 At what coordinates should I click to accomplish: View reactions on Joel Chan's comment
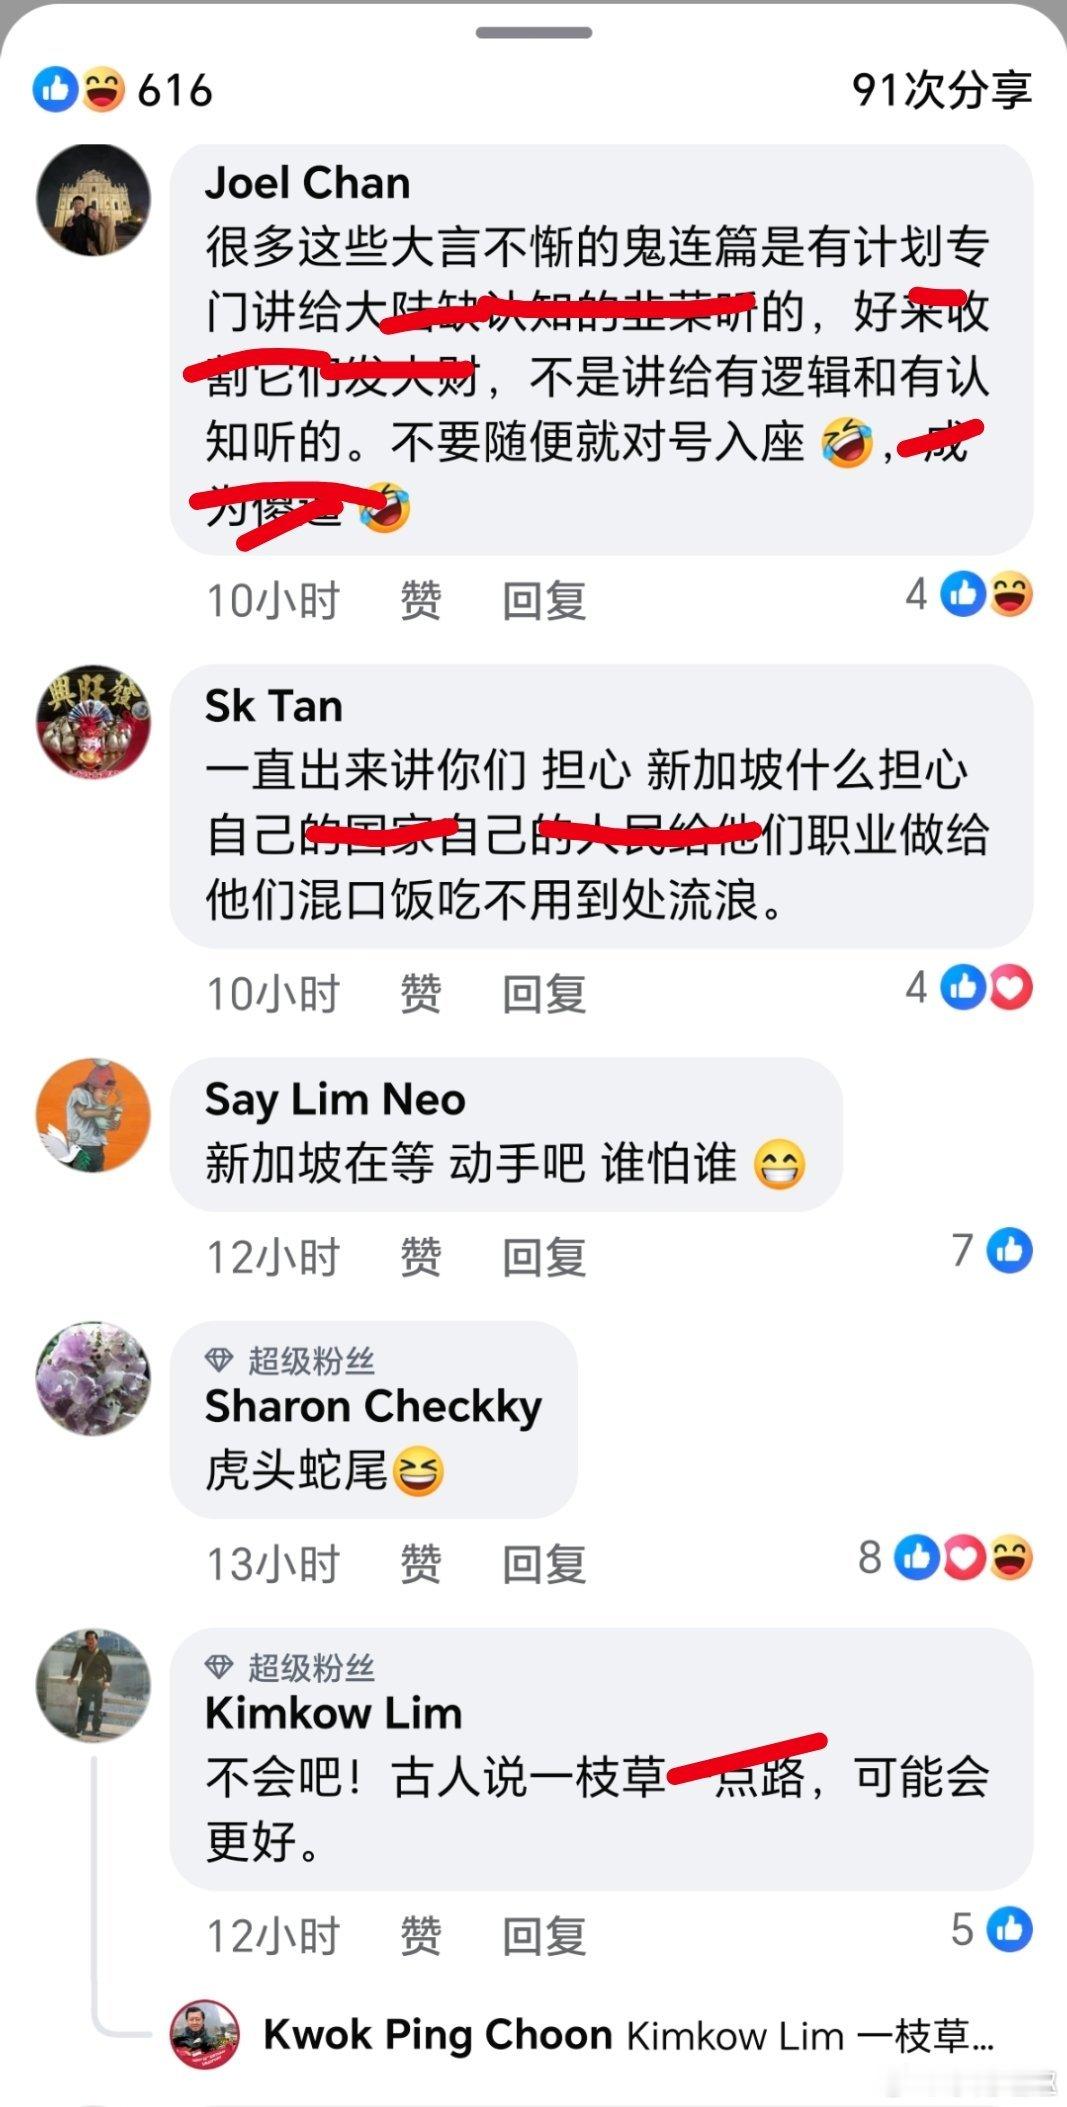click(x=969, y=594)
